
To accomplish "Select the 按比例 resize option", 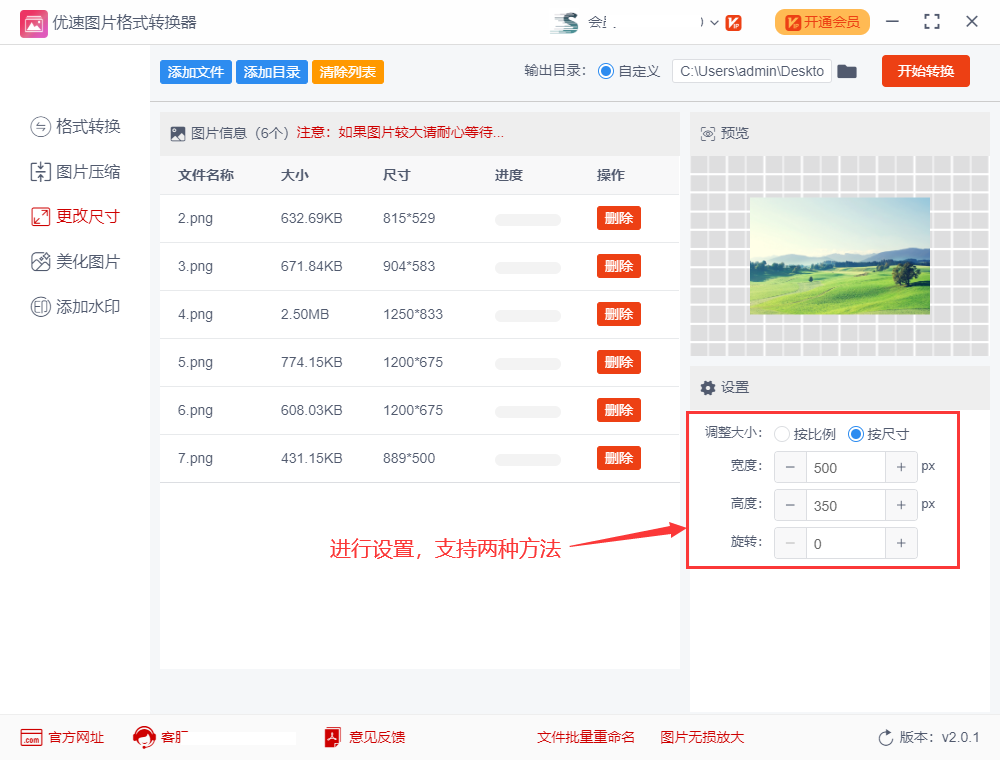I will tap(782, 434).
